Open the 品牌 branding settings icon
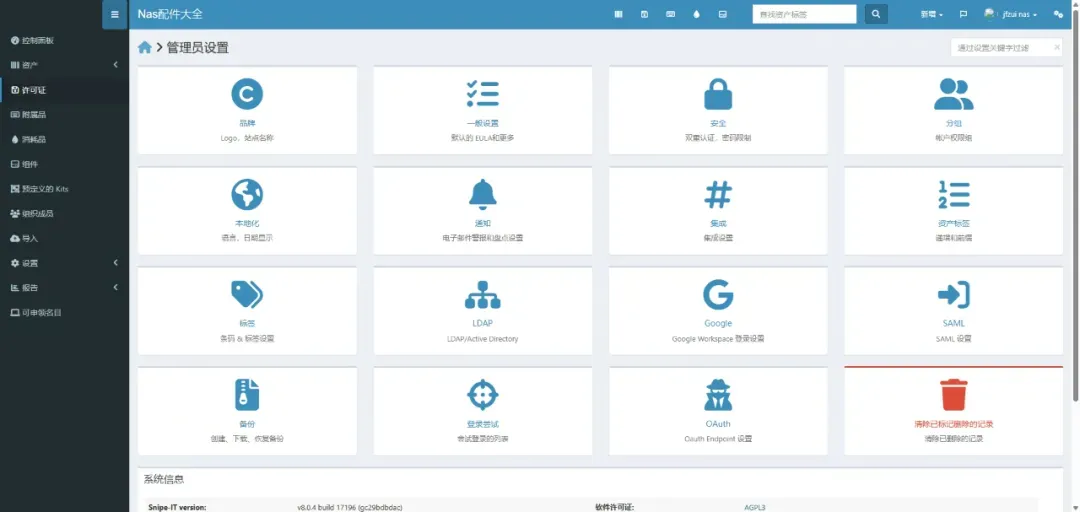Viewport: 1080px width, 512px height. [247, 94]
